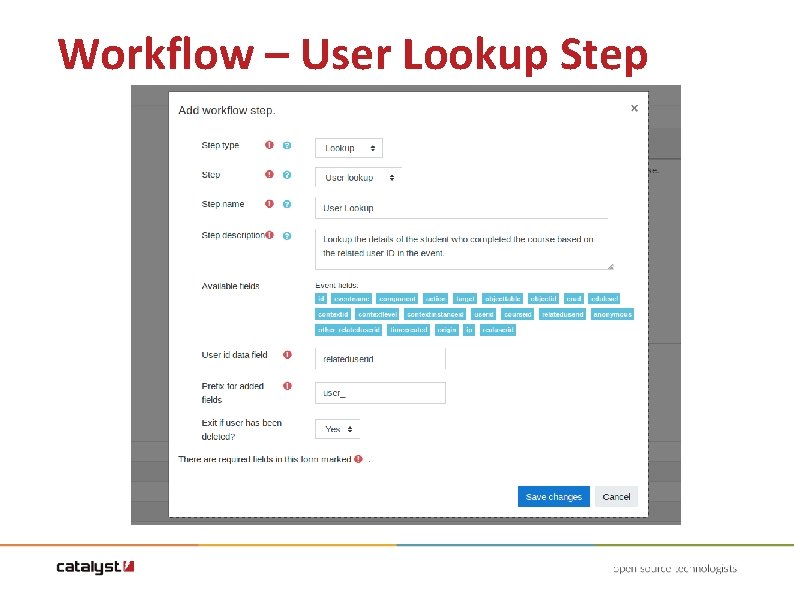Image resolution: width=794 pixels, height=595 pixels.
Task: Select the id event field tag
Action: point(321,299)
